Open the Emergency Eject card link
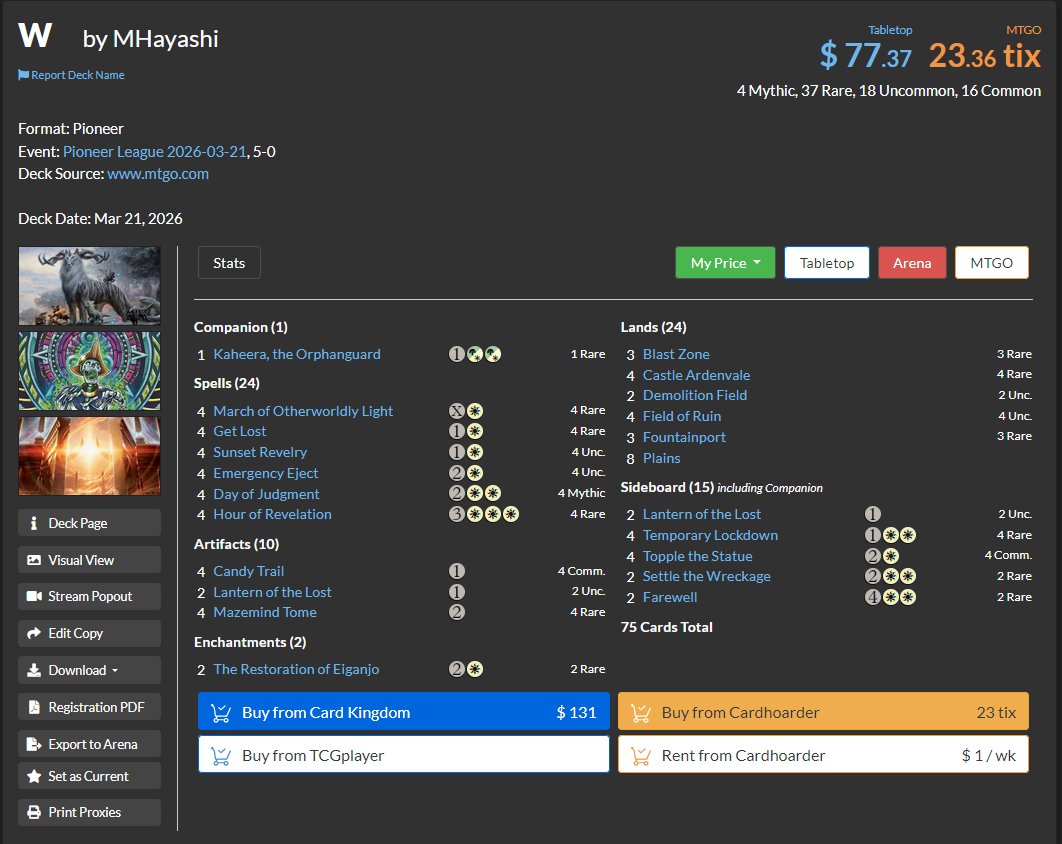This screenshot has height=844, width=1062. 266,473
